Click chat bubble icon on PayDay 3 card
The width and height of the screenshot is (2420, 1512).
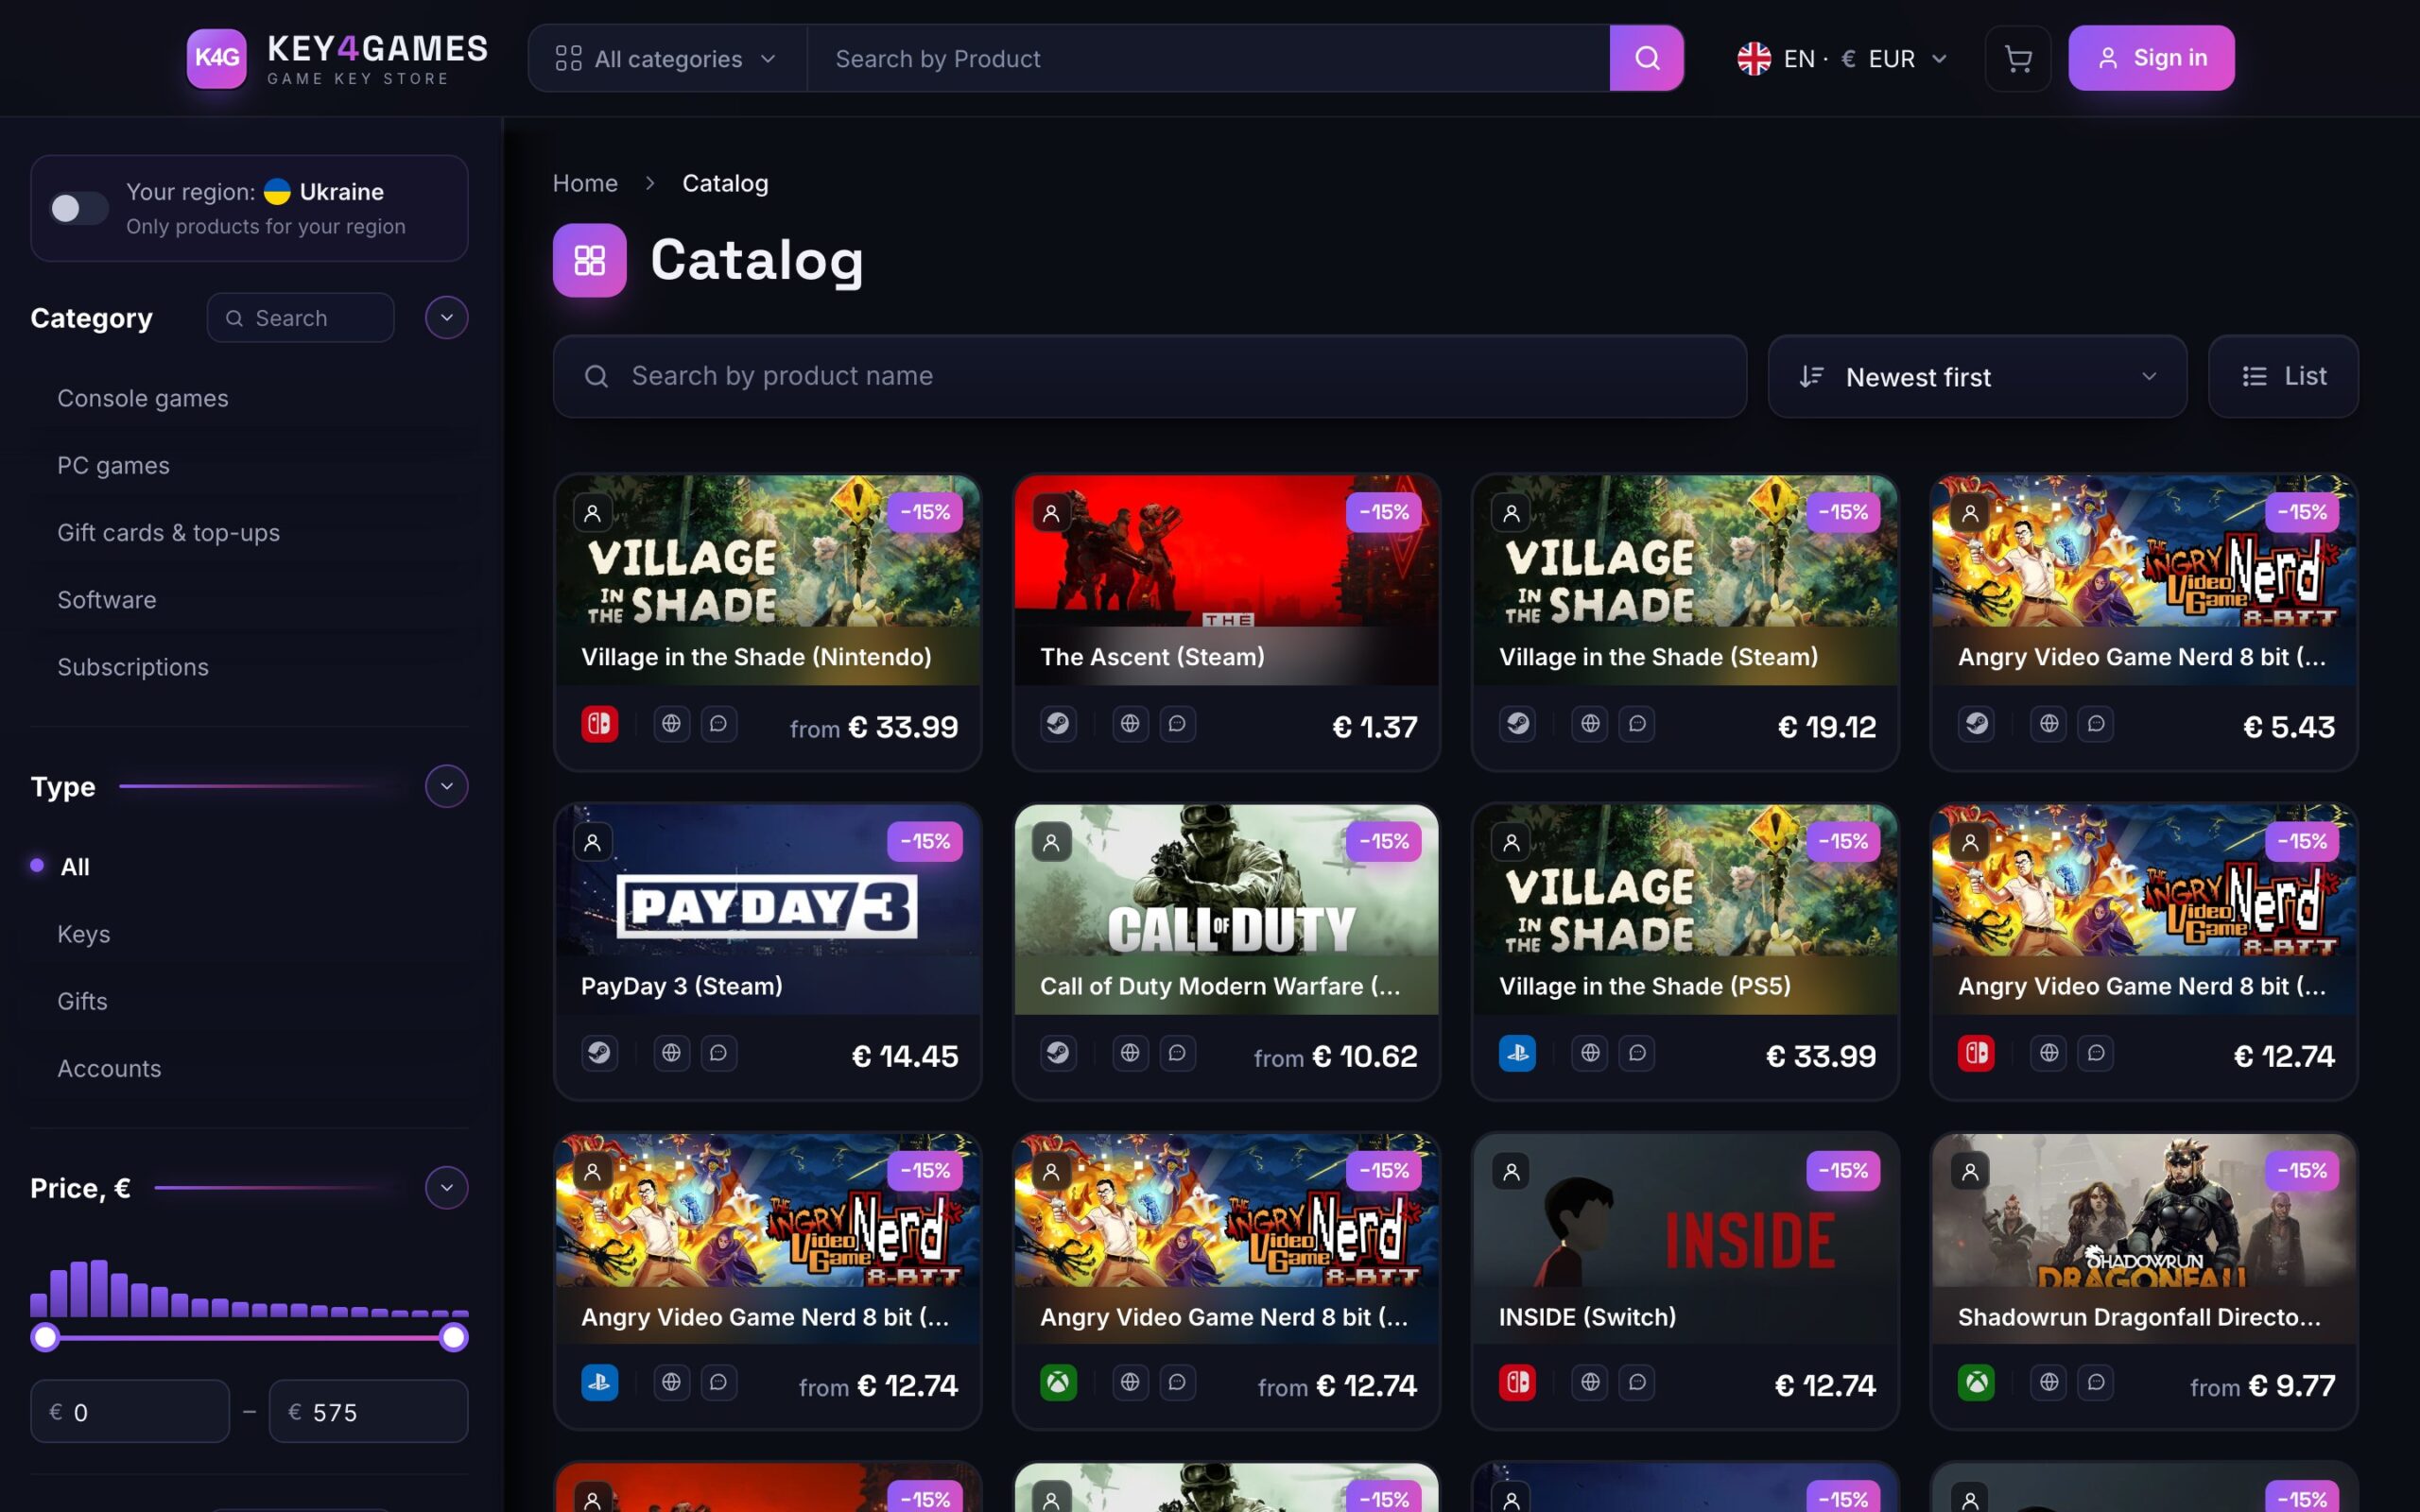[719, 1053]
